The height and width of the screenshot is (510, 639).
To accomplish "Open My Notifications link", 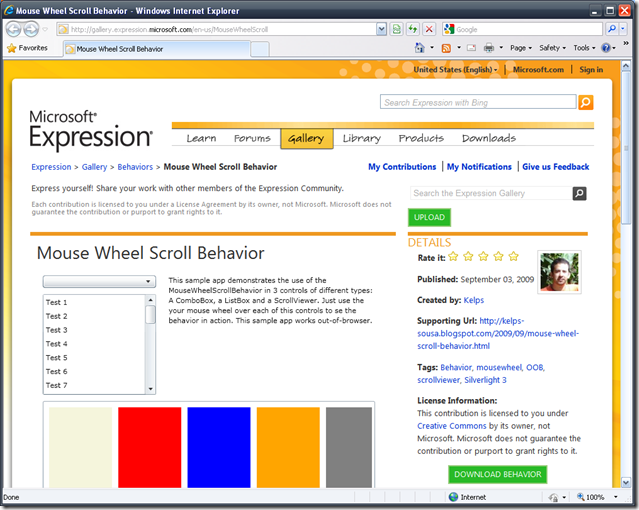I will tap(479, 167).
